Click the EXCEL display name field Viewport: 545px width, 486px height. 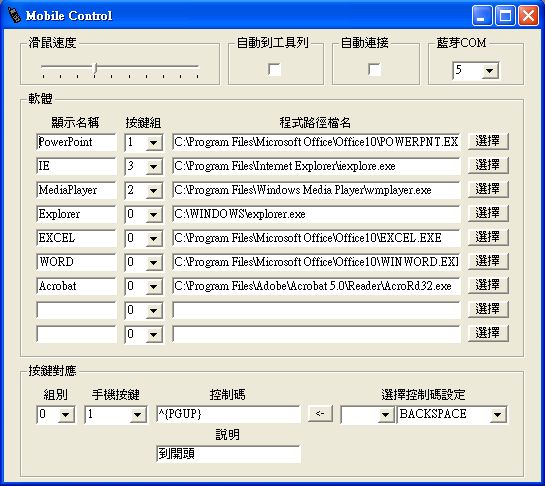[x=76, y=238]
